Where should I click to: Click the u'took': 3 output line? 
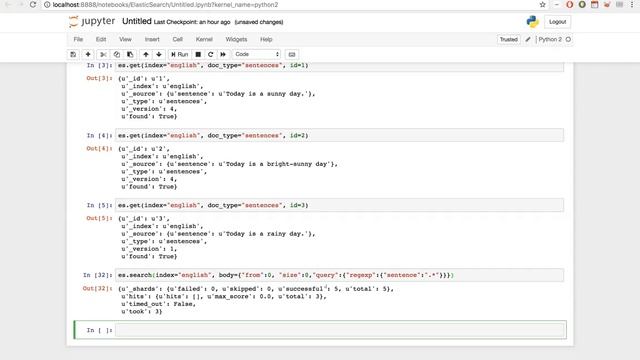[141, 311]
